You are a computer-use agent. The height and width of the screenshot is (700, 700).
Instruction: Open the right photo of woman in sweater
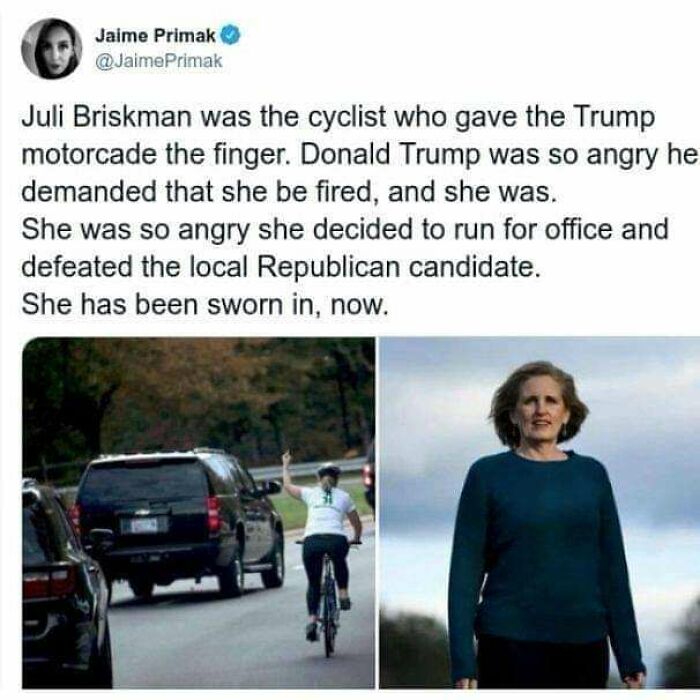click(539, 513)
